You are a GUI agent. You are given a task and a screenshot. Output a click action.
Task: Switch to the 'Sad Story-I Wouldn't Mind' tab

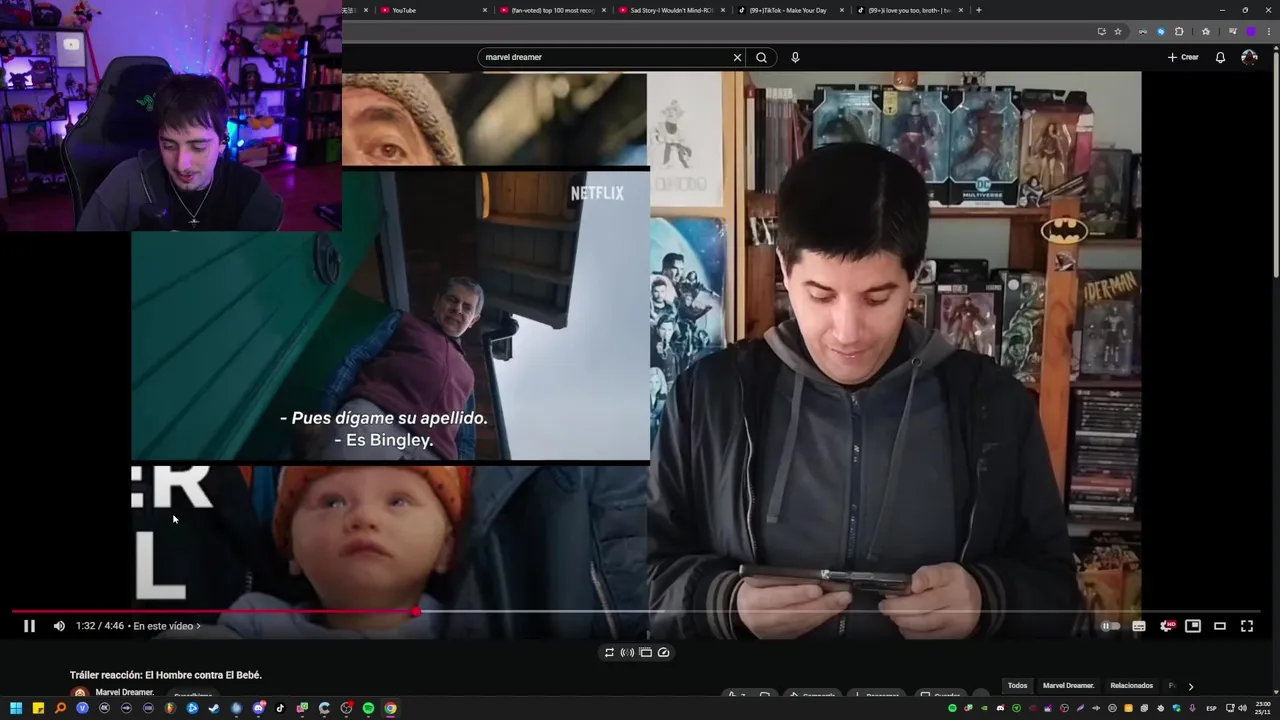point(672,10)
